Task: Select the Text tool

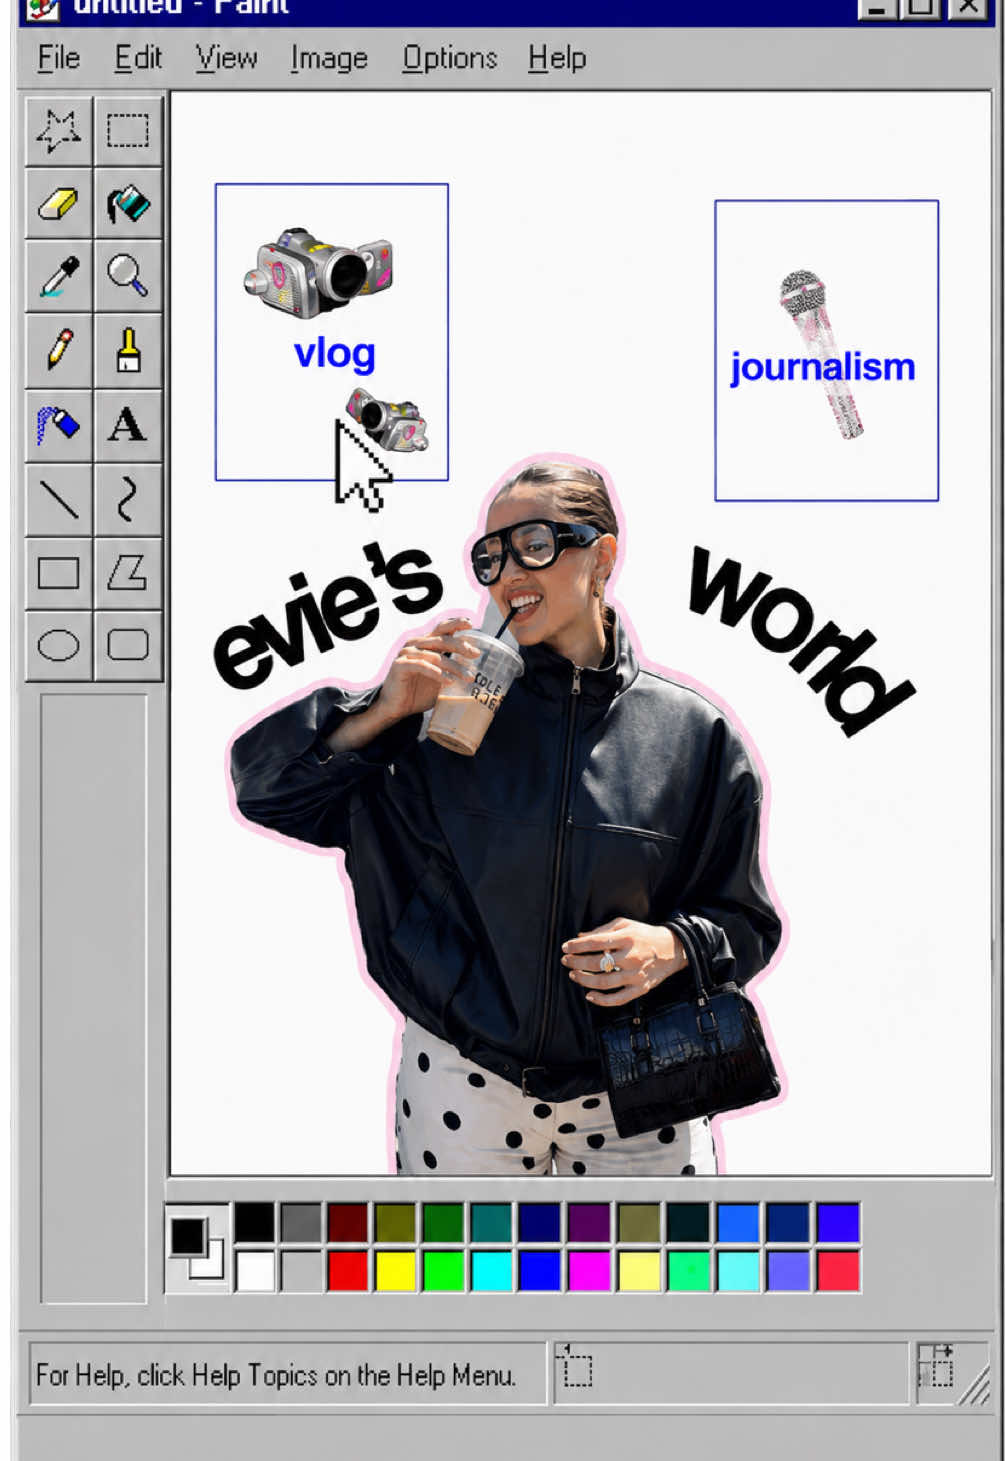Action: 128,424
